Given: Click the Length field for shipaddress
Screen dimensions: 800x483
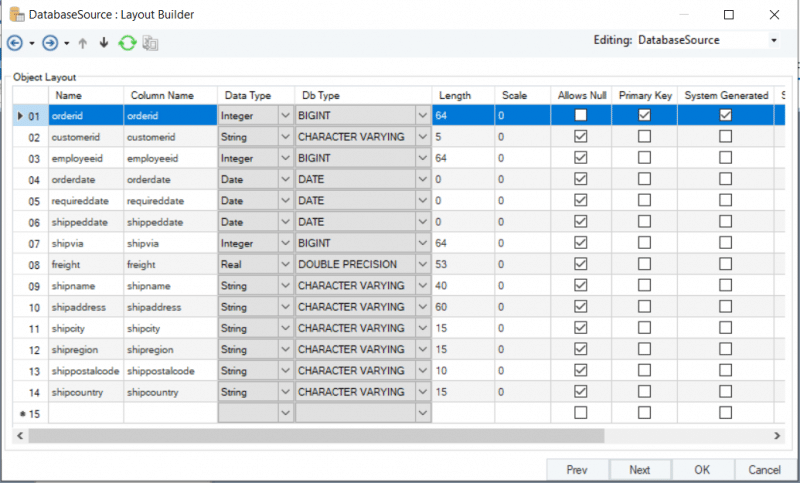Looking at the screenshot, I should pos(462,306).
